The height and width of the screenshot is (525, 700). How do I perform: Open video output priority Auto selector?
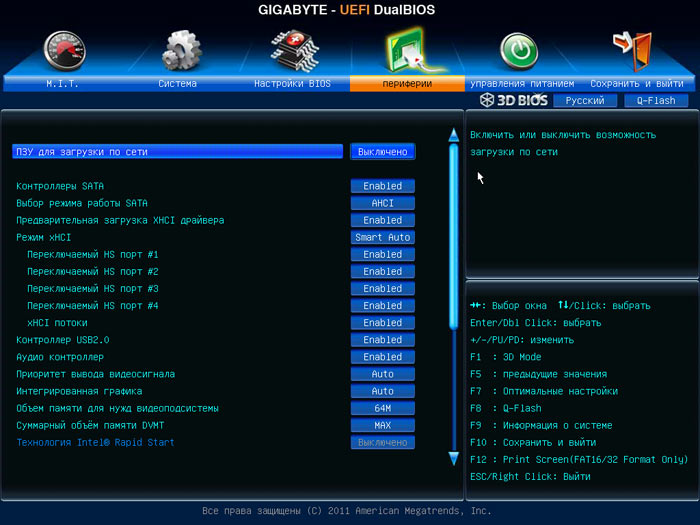click(383, 374)
